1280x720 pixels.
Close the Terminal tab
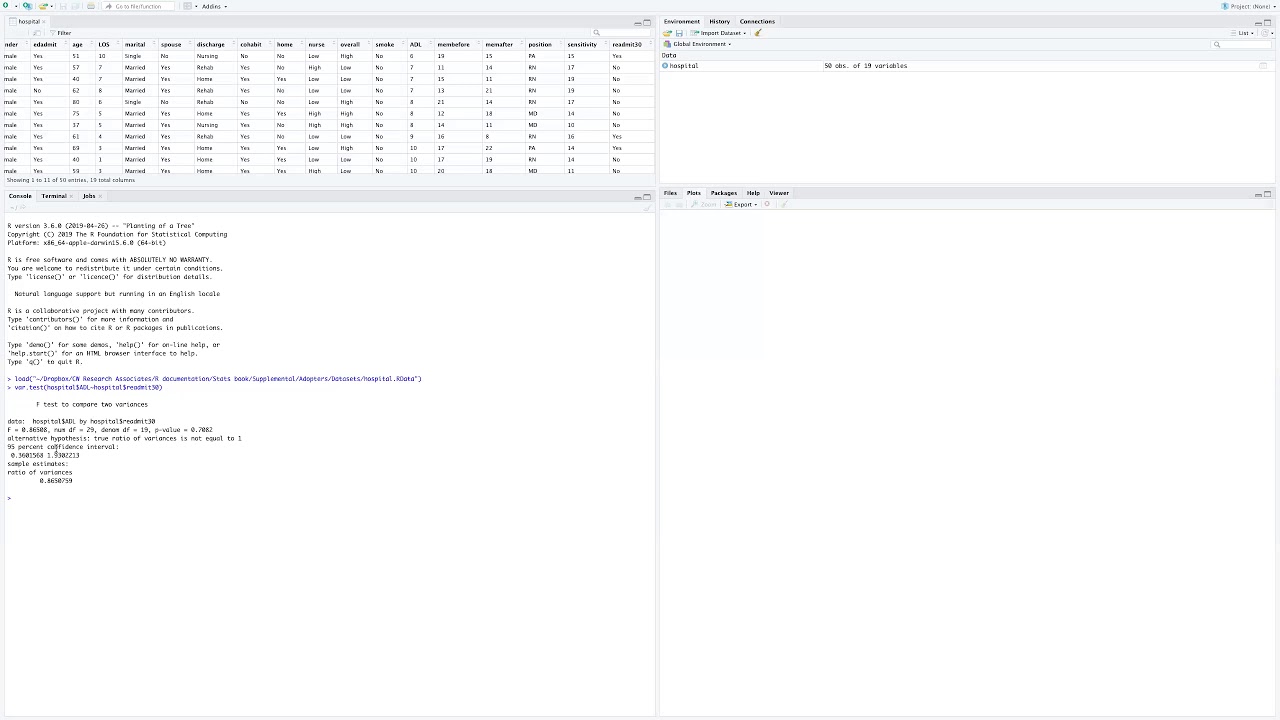coord(71,196)
